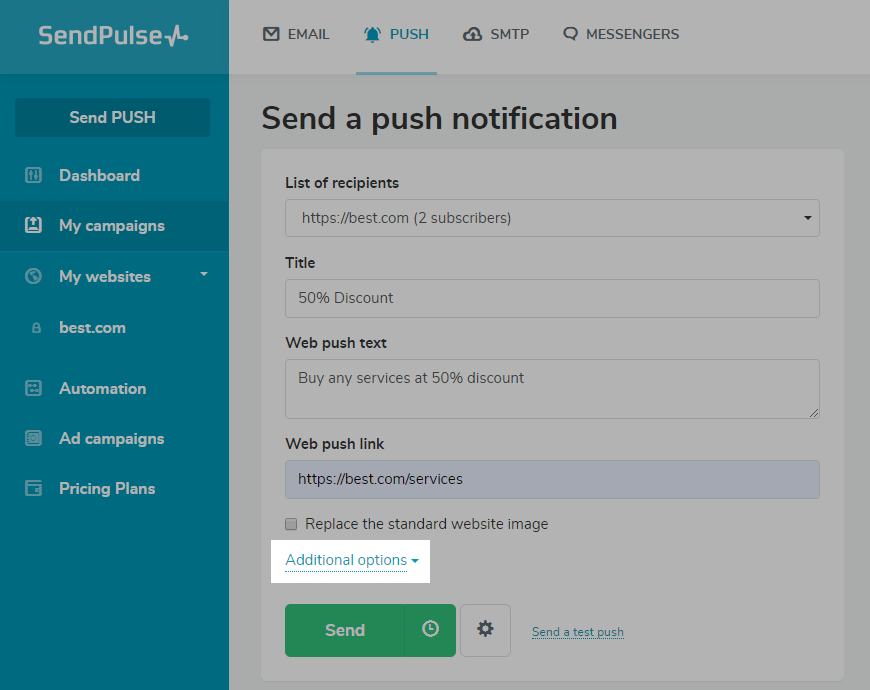Click the Ad campaigns sidebar icon
This screenshot has height=690, width=870.
point(33,439)
